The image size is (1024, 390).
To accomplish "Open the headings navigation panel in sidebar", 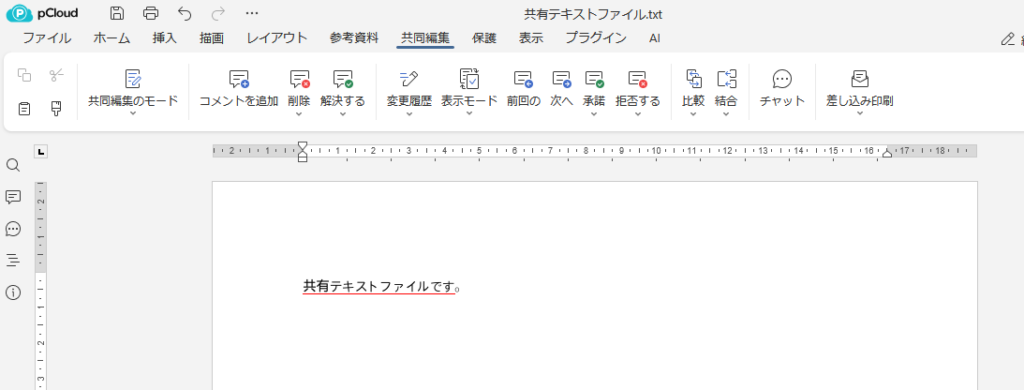I will pos(13,261).
